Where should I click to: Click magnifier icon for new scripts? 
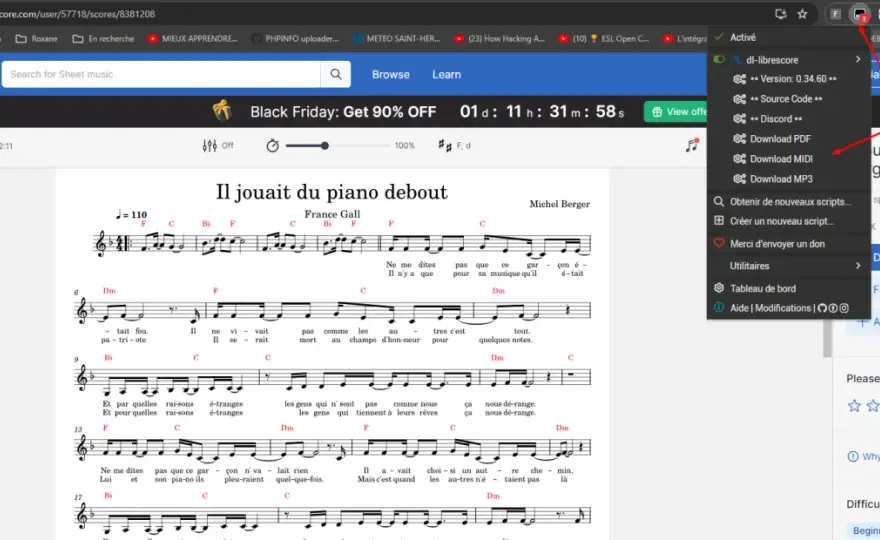click(719, 201)
